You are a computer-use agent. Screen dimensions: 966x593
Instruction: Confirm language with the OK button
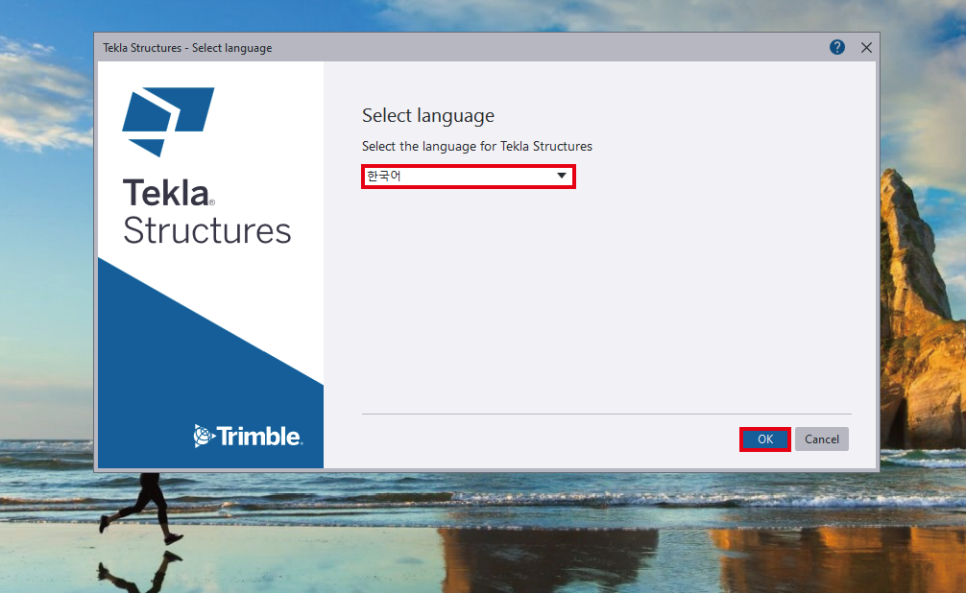pos(765,439)
